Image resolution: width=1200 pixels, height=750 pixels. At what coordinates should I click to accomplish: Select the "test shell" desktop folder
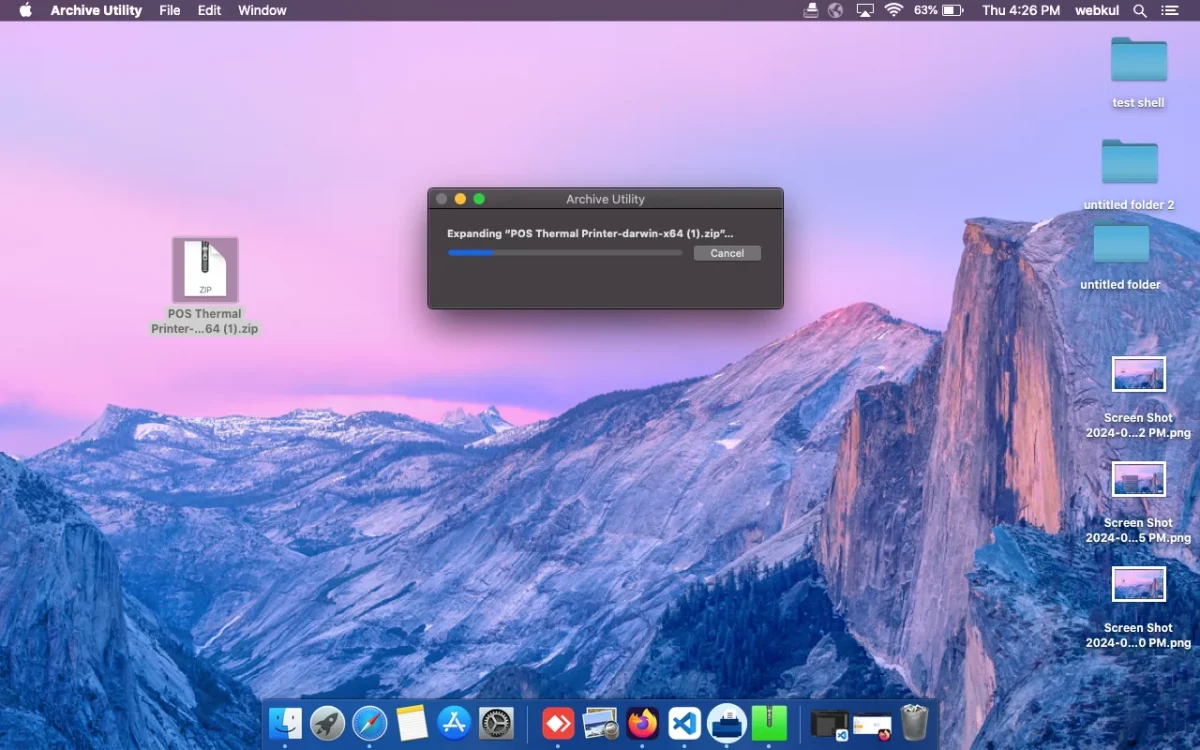pyautogui.click(x=1138, y=61)
